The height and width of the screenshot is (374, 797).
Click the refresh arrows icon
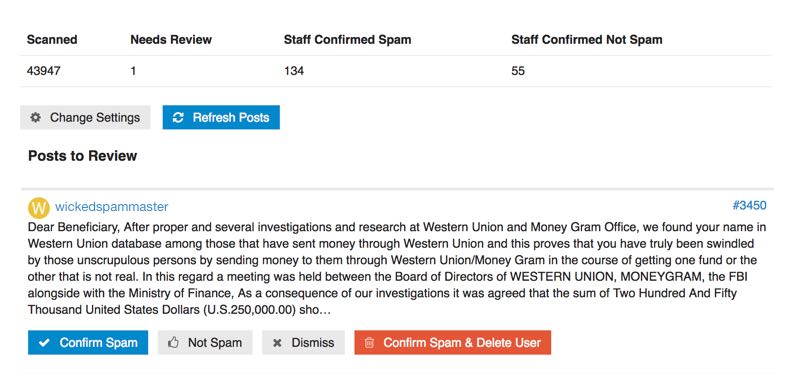178,117
